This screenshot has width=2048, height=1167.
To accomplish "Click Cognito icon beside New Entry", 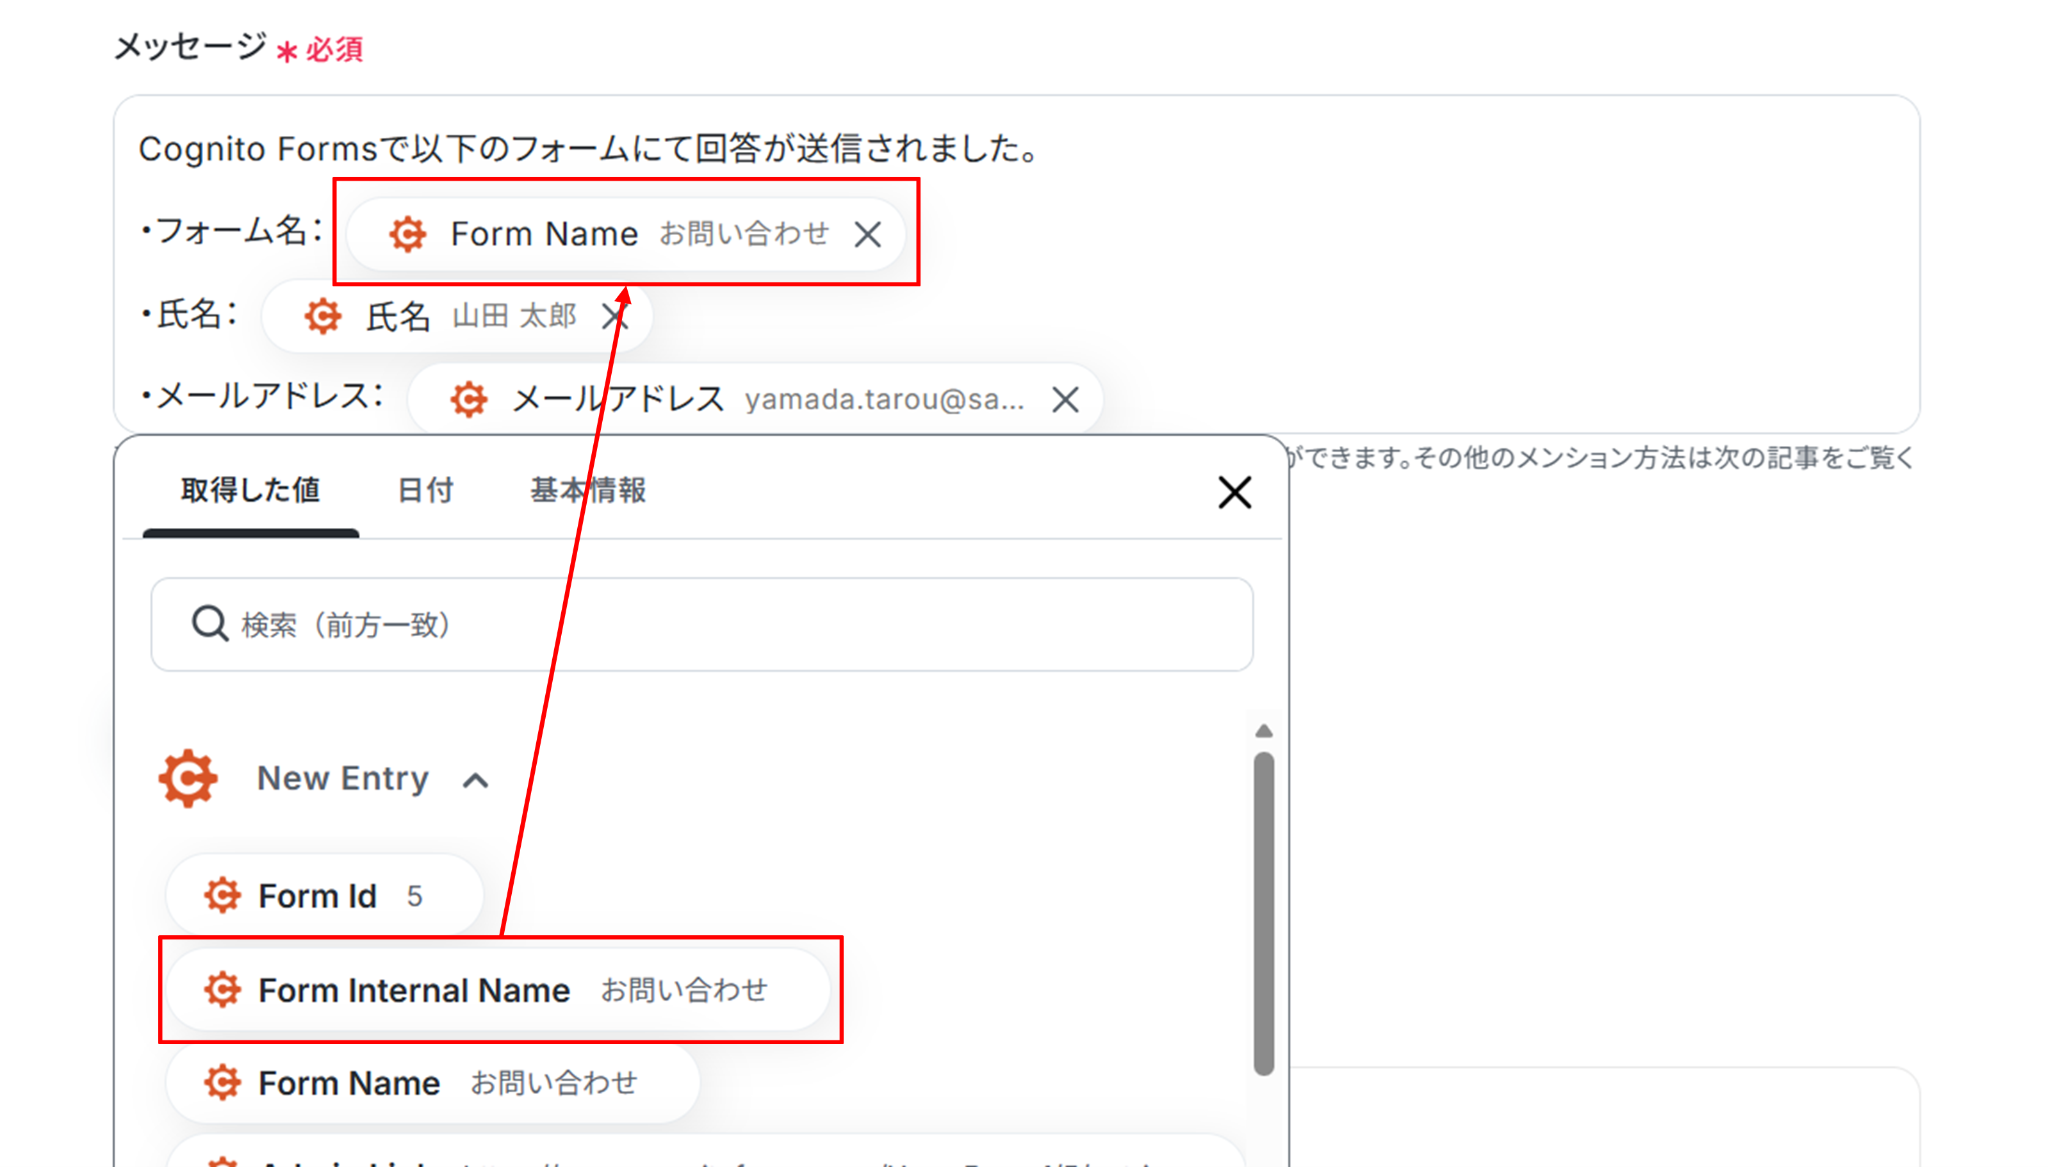I will [188, 778].
